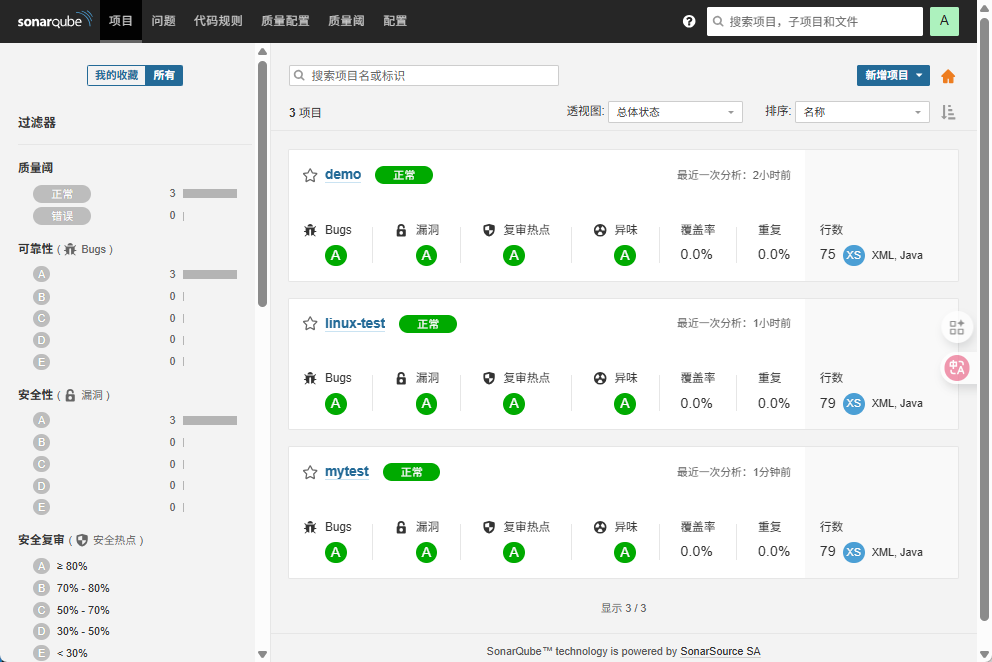
Task: Open the 质量配置 navigation tab
Action: (285, 21)
